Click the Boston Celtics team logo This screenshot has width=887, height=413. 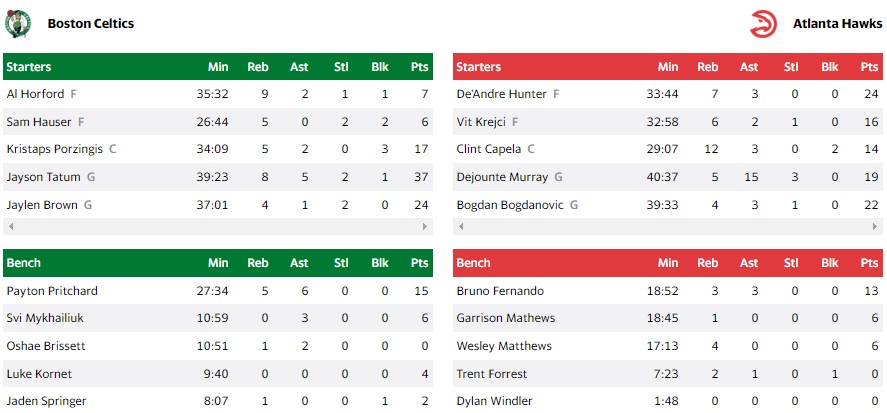point(18,23)
